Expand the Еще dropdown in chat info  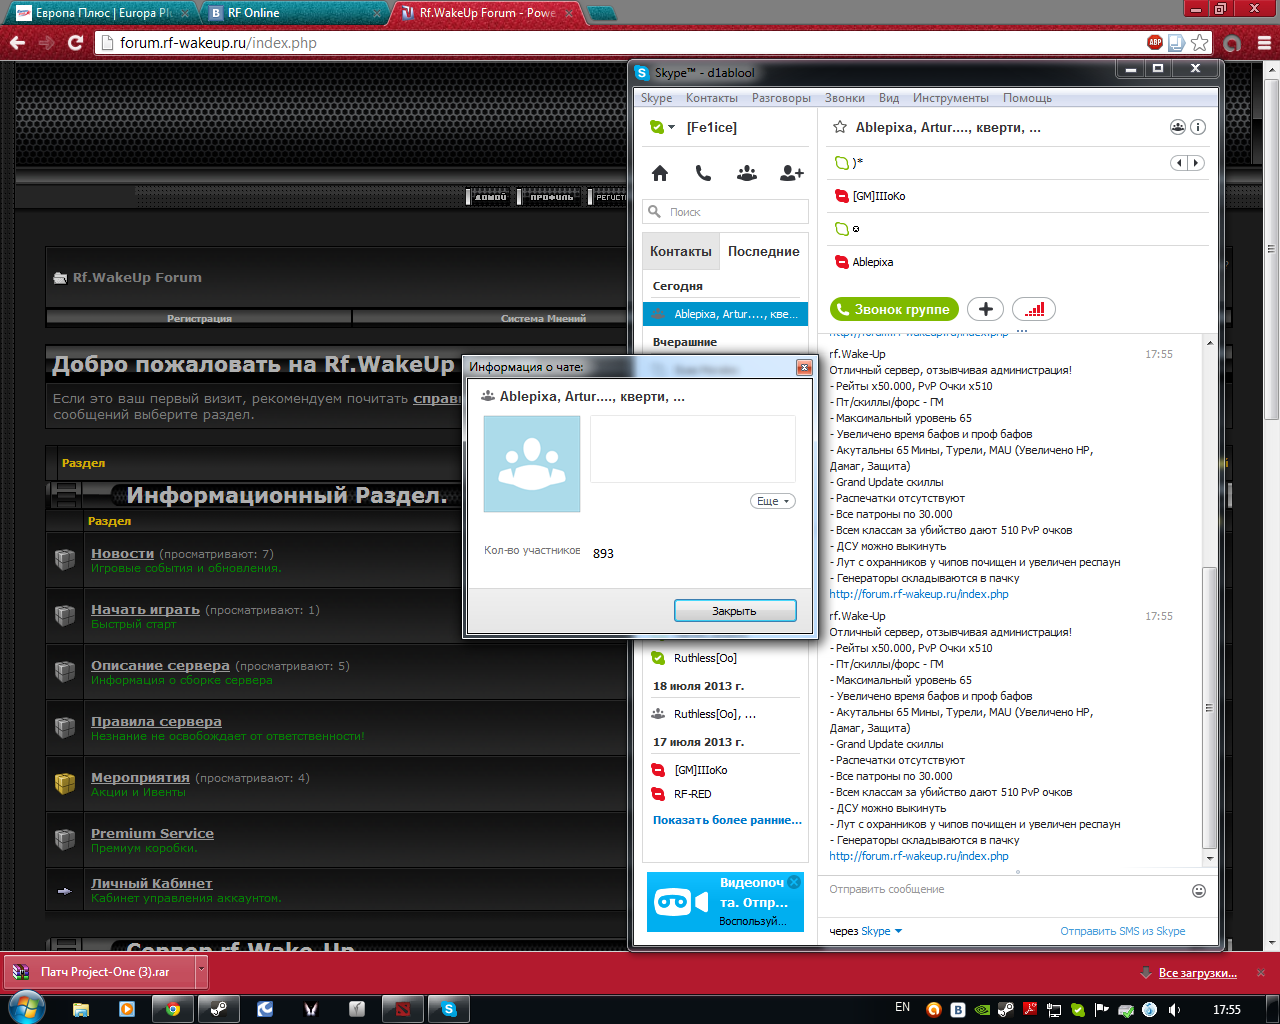(x=773, y=501)
